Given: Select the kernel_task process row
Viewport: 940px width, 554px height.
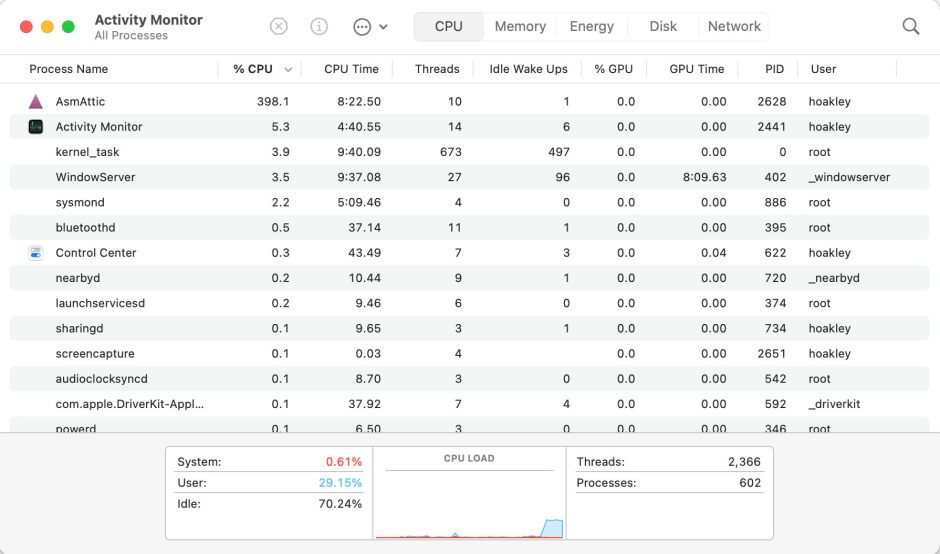Looking at the screenshot, I should 469,152.
